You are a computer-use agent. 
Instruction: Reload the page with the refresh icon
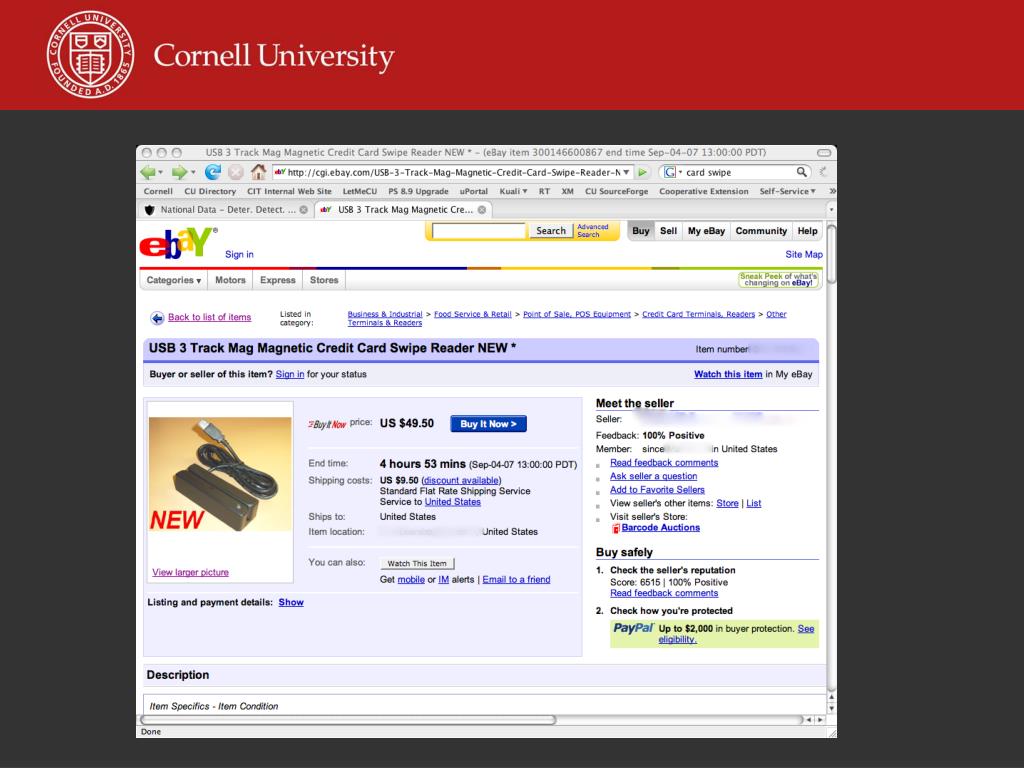(x=213, y=172)
